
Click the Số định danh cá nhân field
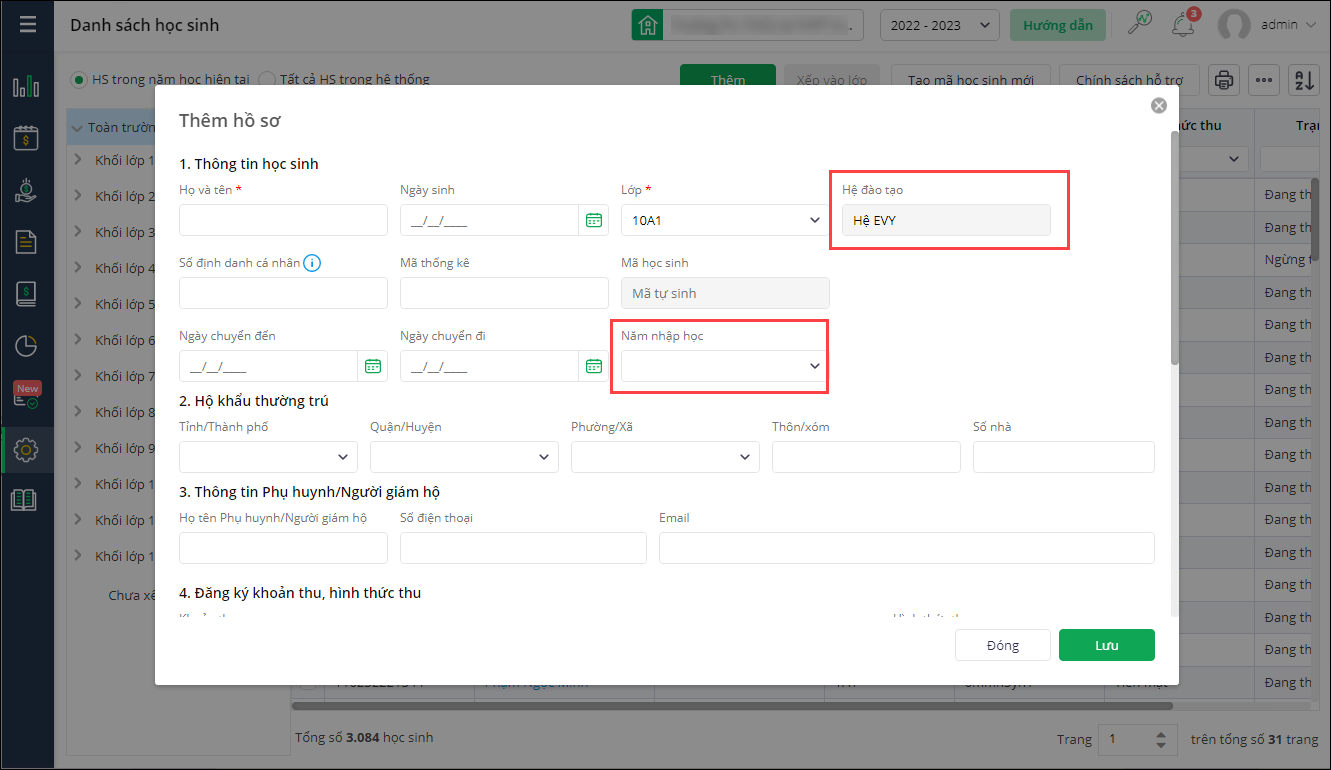(283, 293)
